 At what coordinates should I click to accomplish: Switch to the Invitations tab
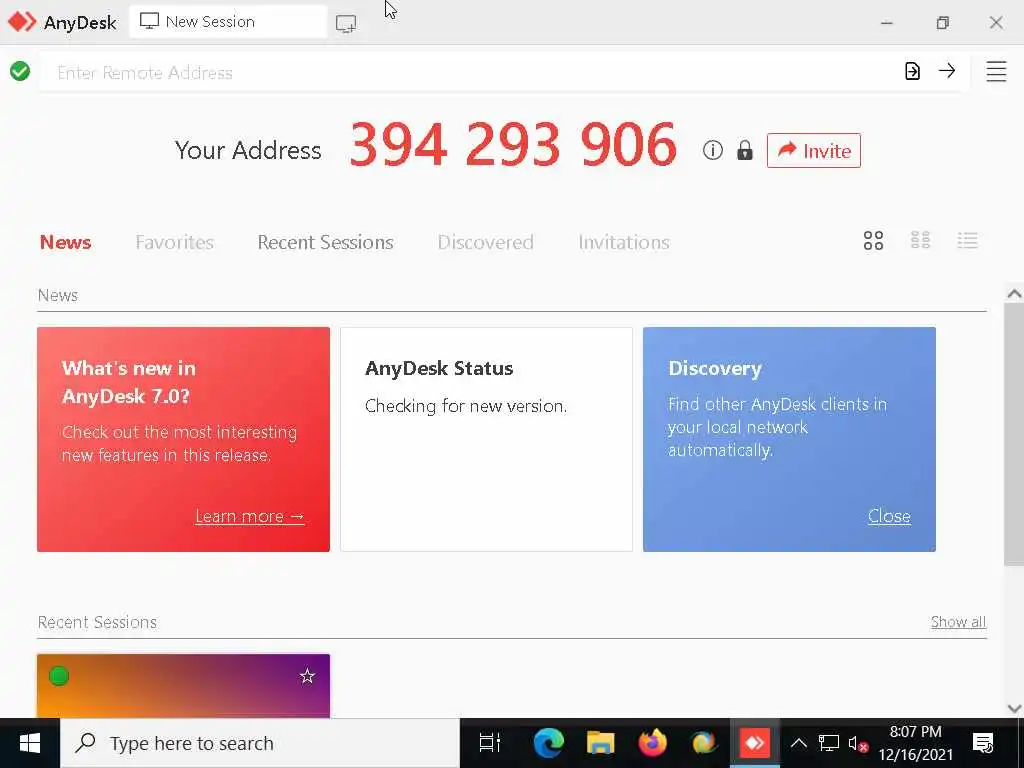(x=624, y=242)
